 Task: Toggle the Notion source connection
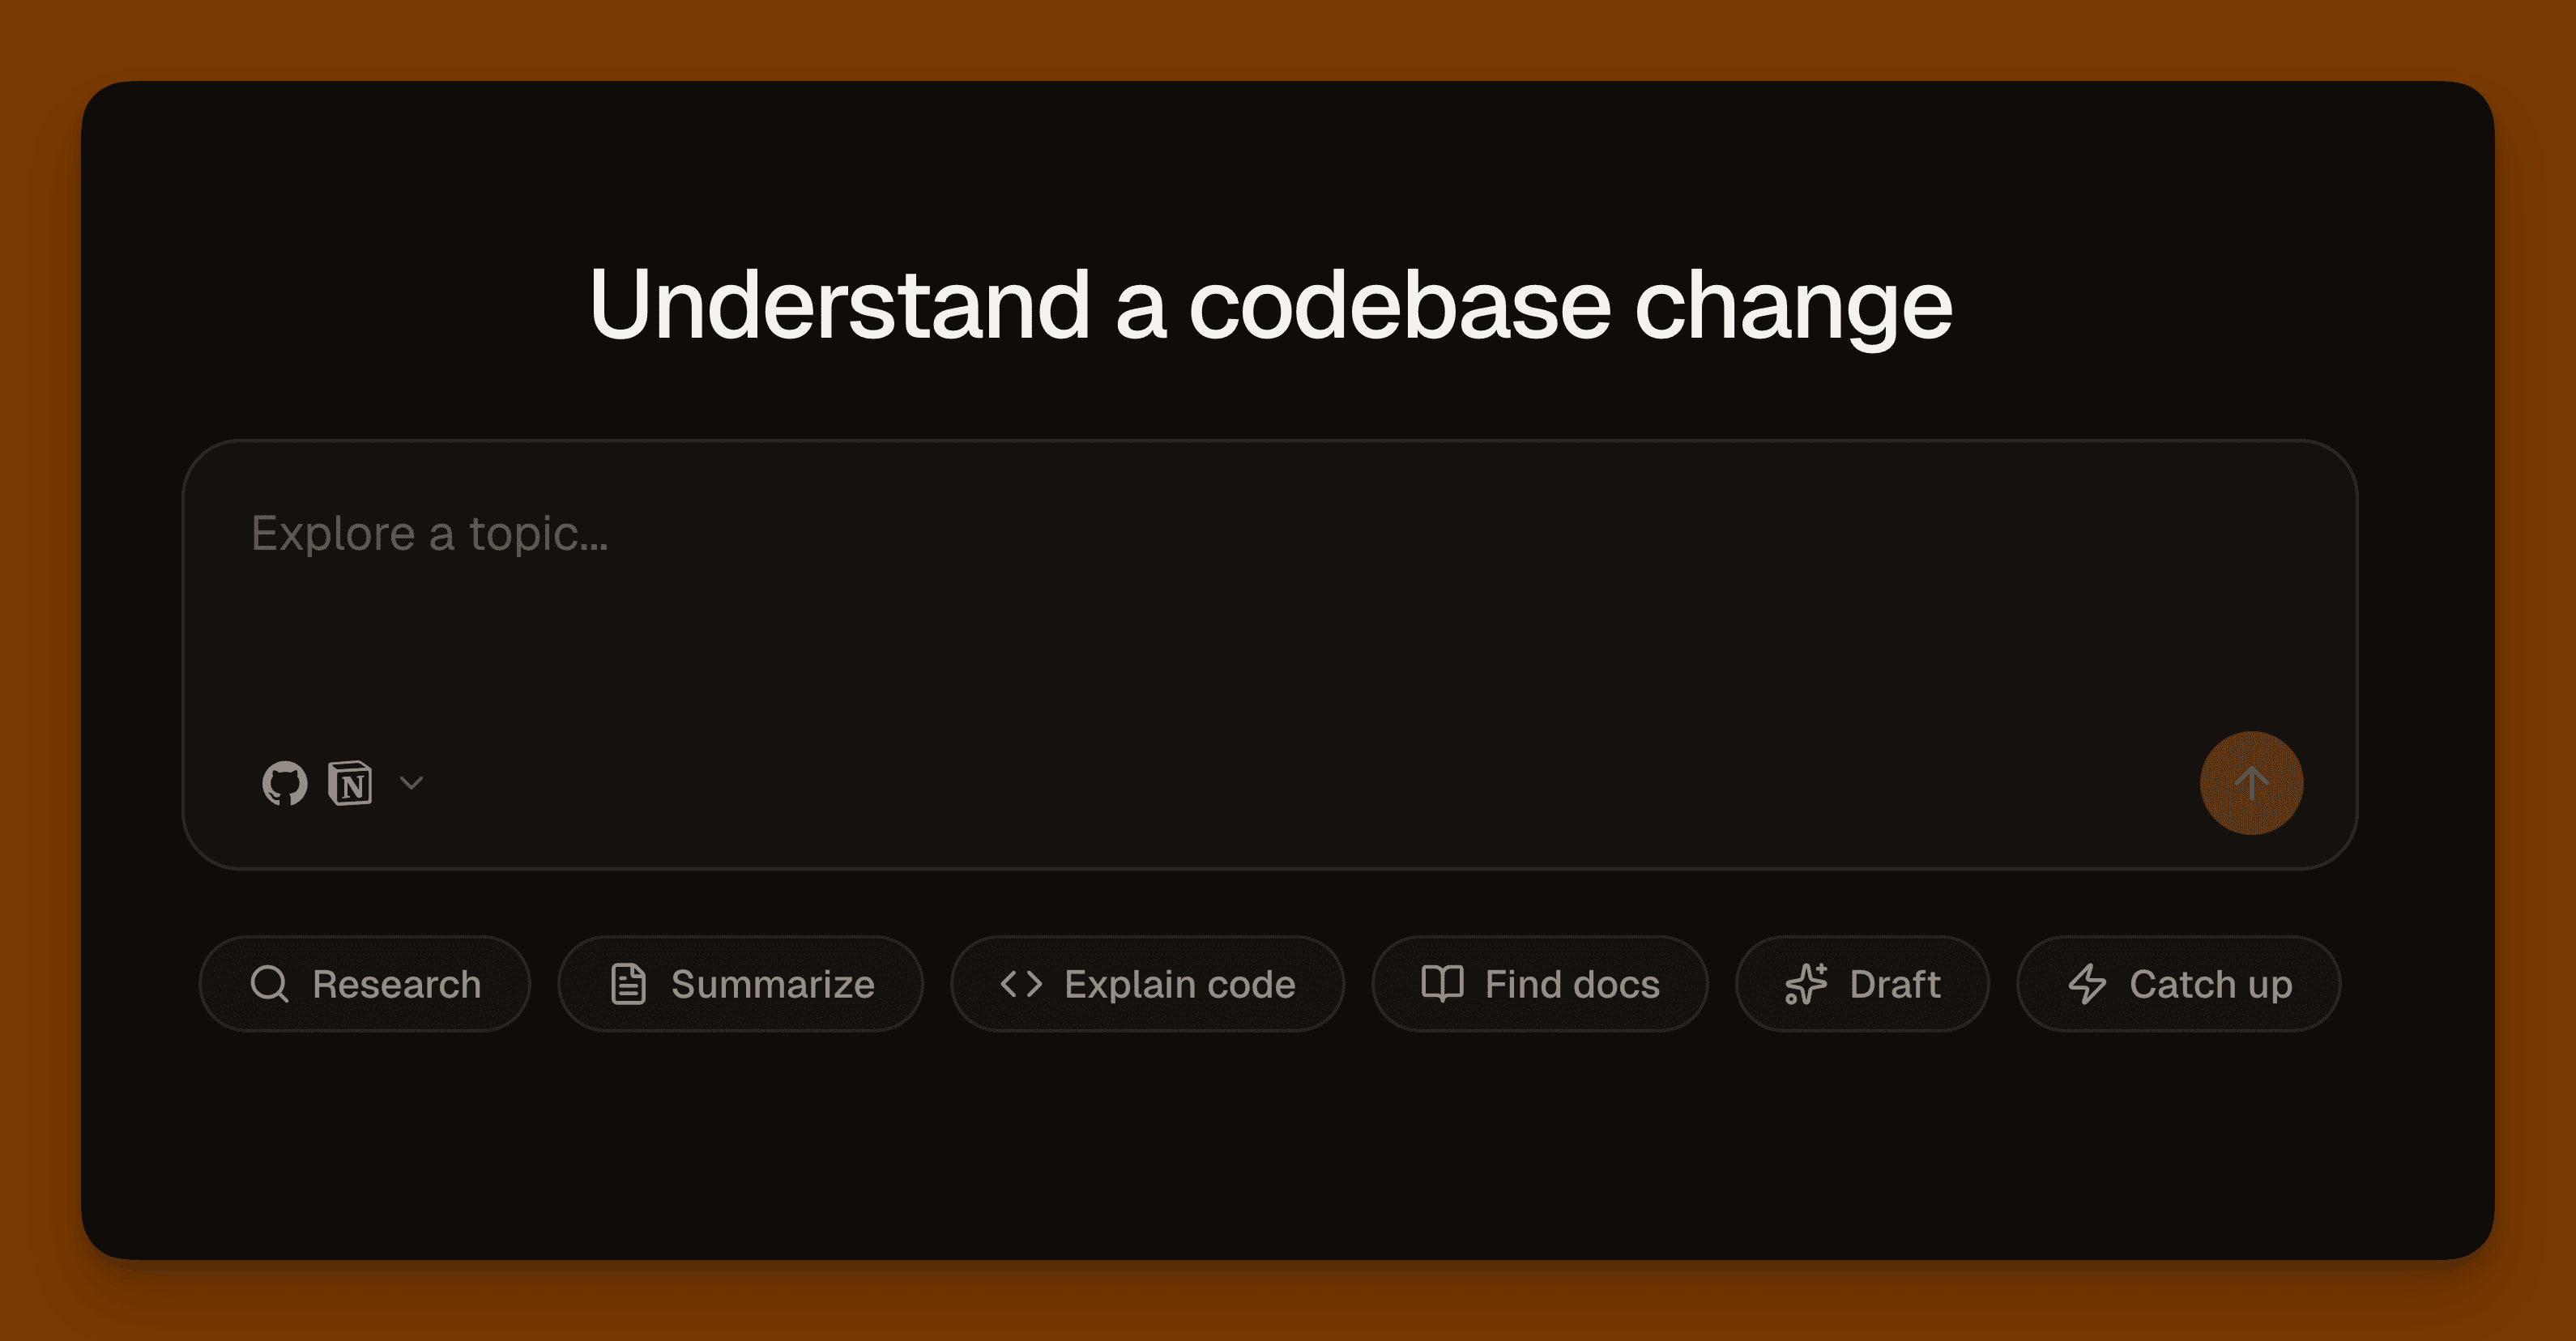tap(351, 783)
